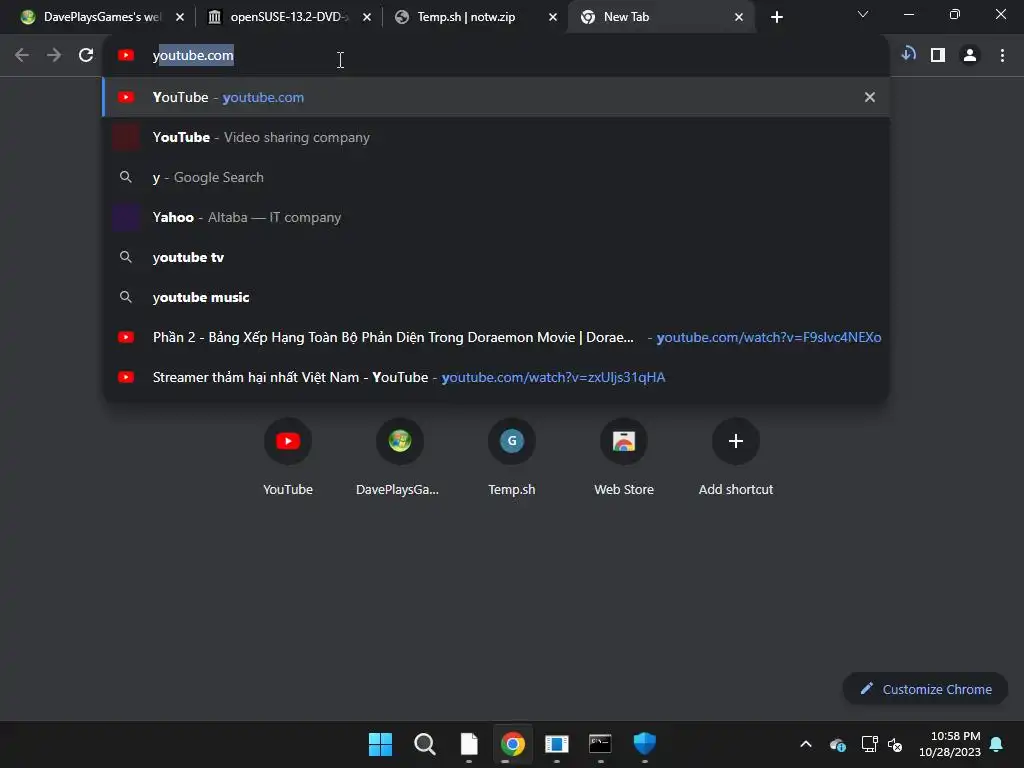
Task: Close the DavePlaysGames tab
Action: point(180,17)
